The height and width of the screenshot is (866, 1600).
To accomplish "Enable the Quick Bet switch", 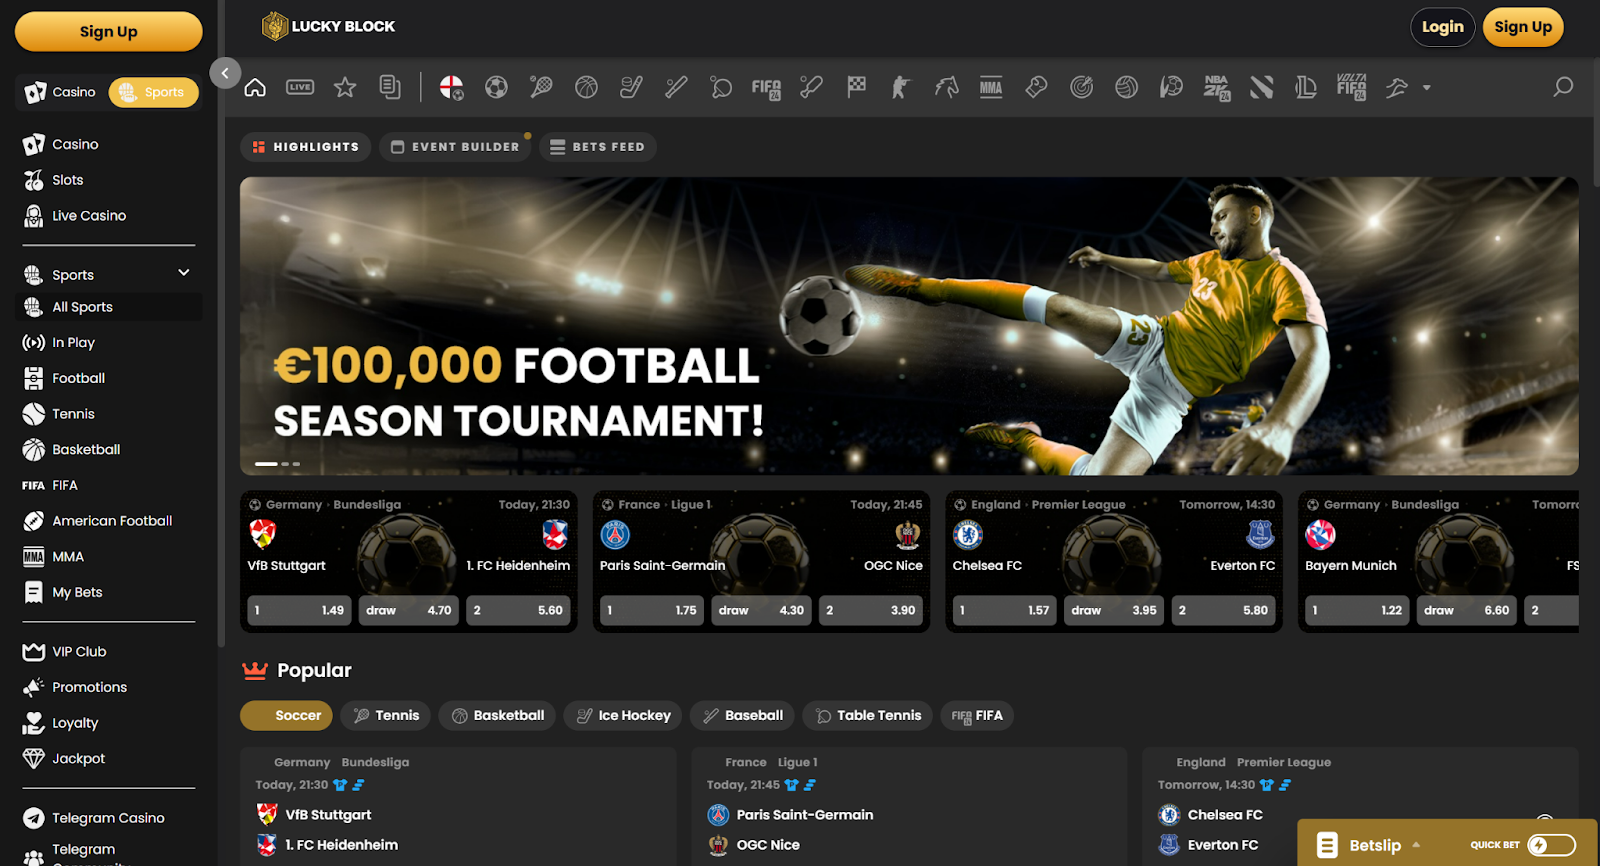I will (x=1551, y=845).
